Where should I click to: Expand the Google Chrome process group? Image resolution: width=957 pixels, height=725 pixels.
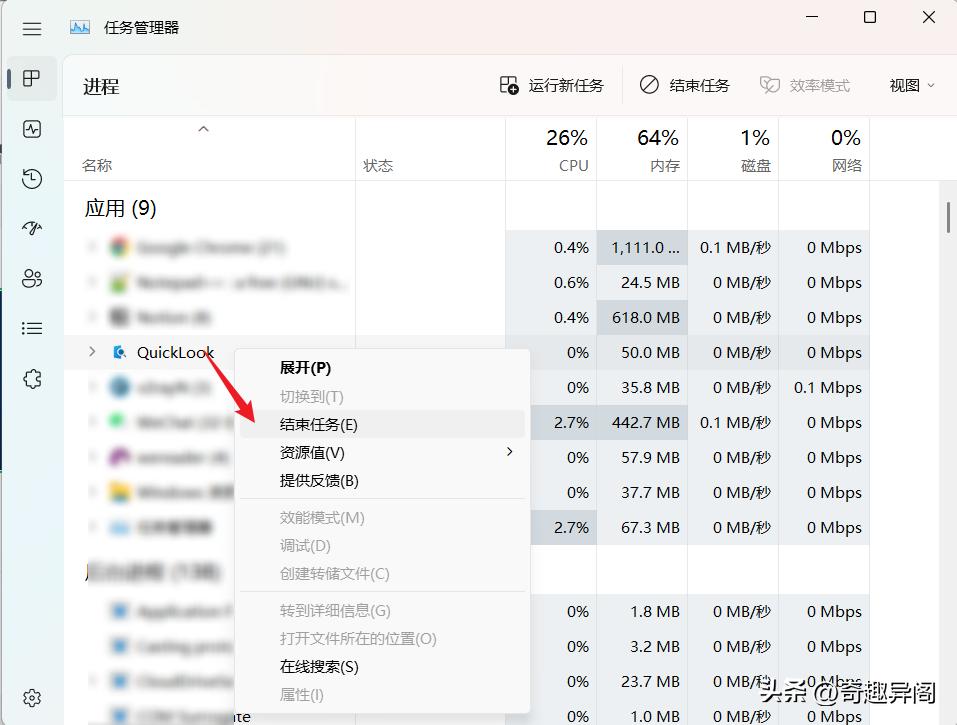tap(91, 247)
